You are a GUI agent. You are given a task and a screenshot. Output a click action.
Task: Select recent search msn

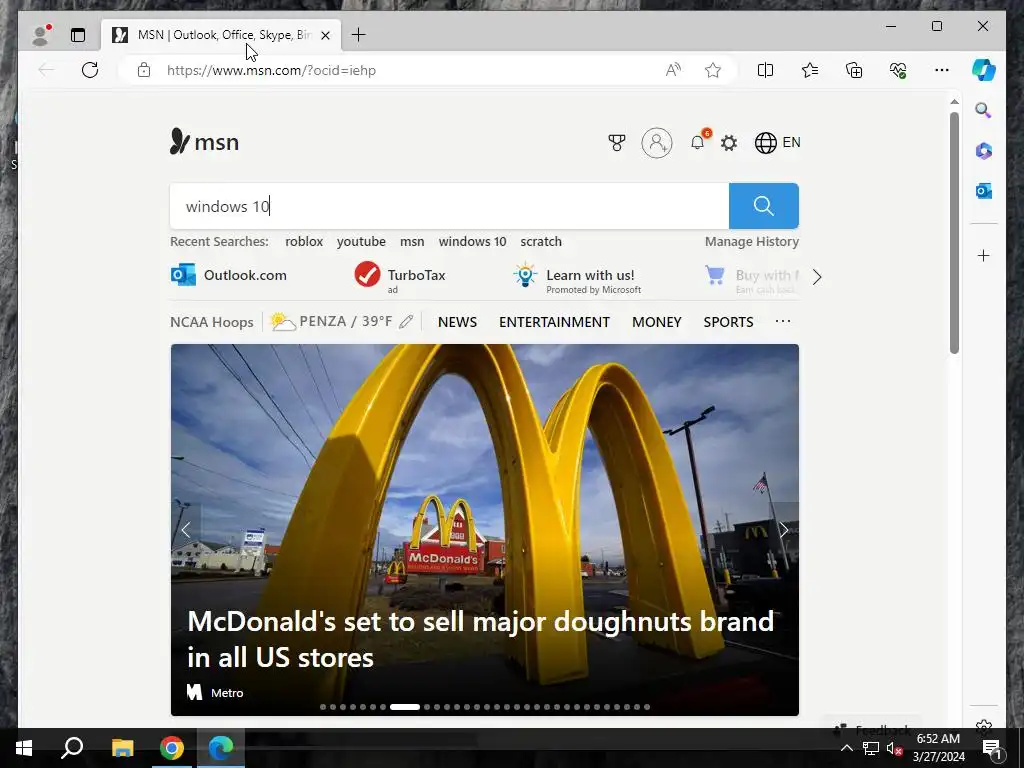(412, 242)
